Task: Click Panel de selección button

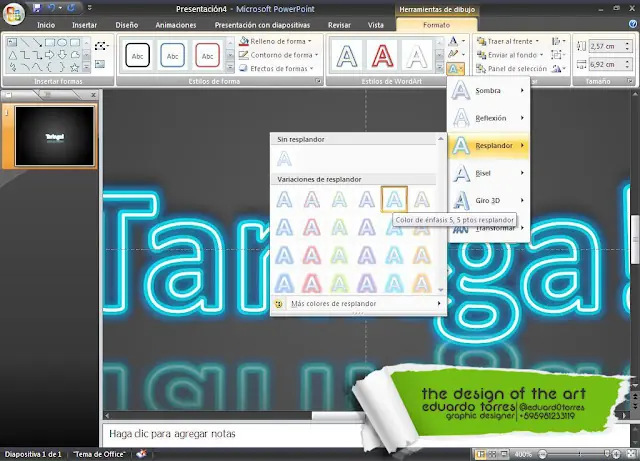Action: (x=508, y=69)
